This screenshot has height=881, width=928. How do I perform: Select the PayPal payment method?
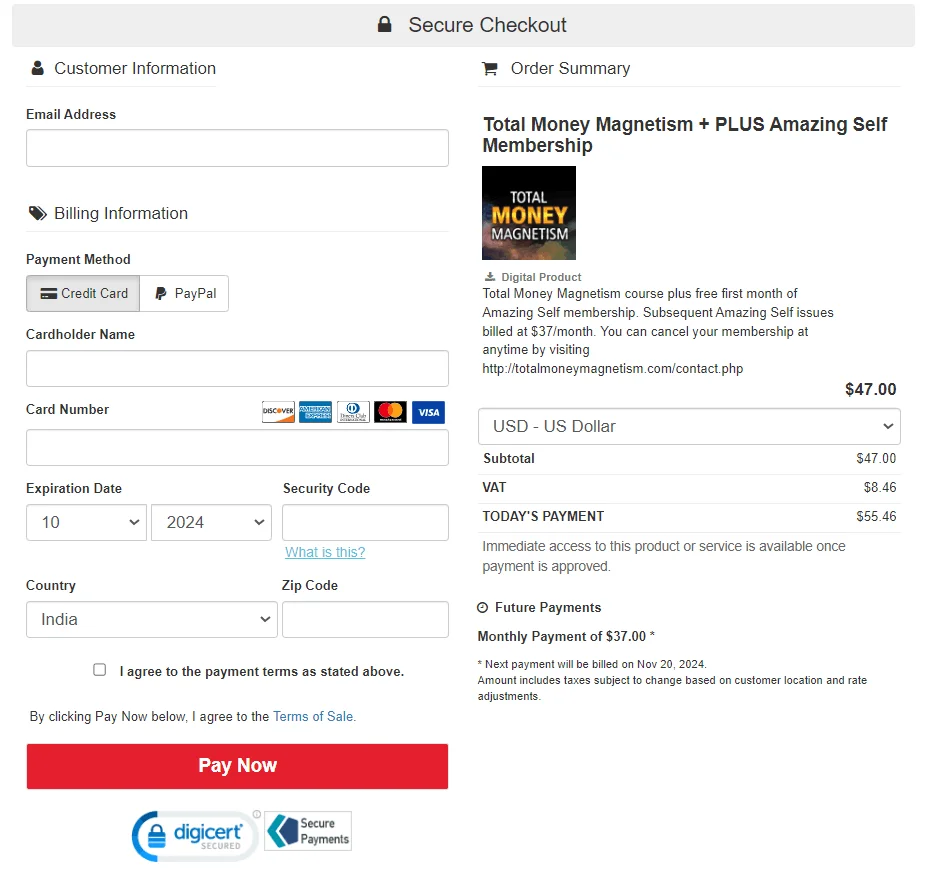coord(185,293)
